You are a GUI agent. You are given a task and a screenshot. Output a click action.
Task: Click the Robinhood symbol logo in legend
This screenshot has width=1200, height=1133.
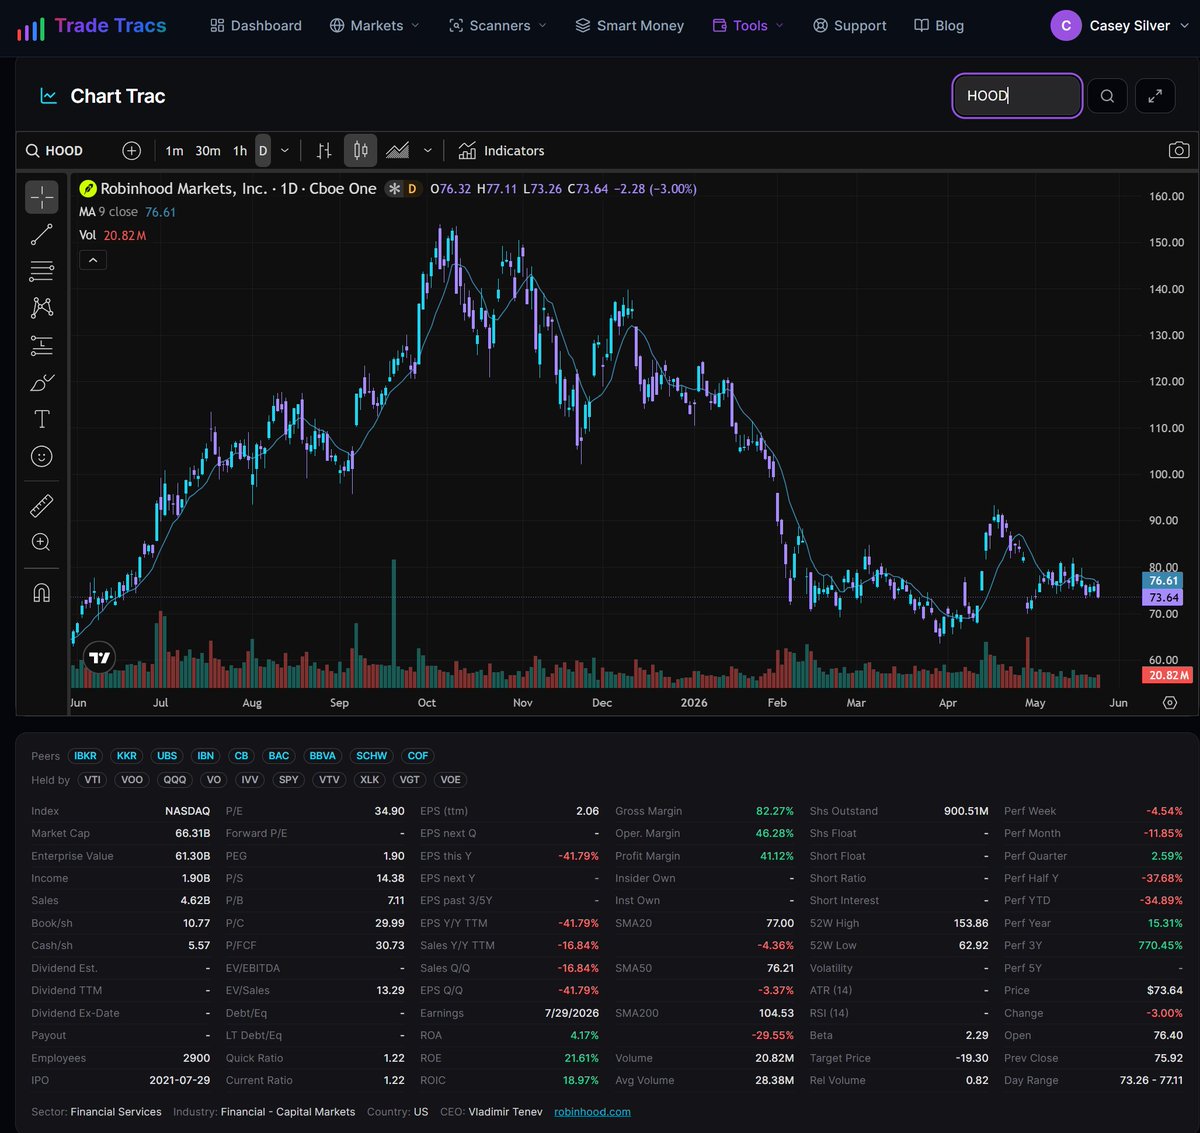point(87,189)
